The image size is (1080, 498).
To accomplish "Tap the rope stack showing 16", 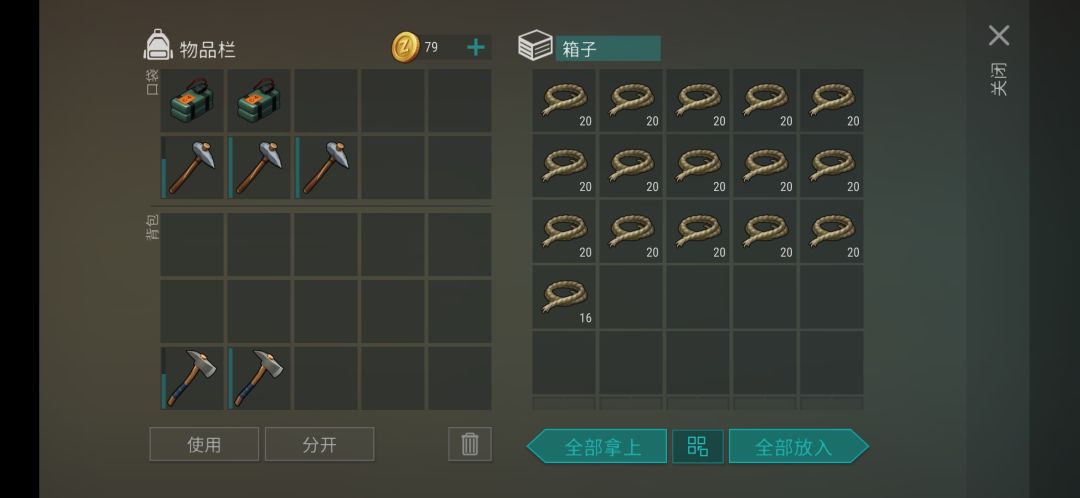I will (564, 298).
